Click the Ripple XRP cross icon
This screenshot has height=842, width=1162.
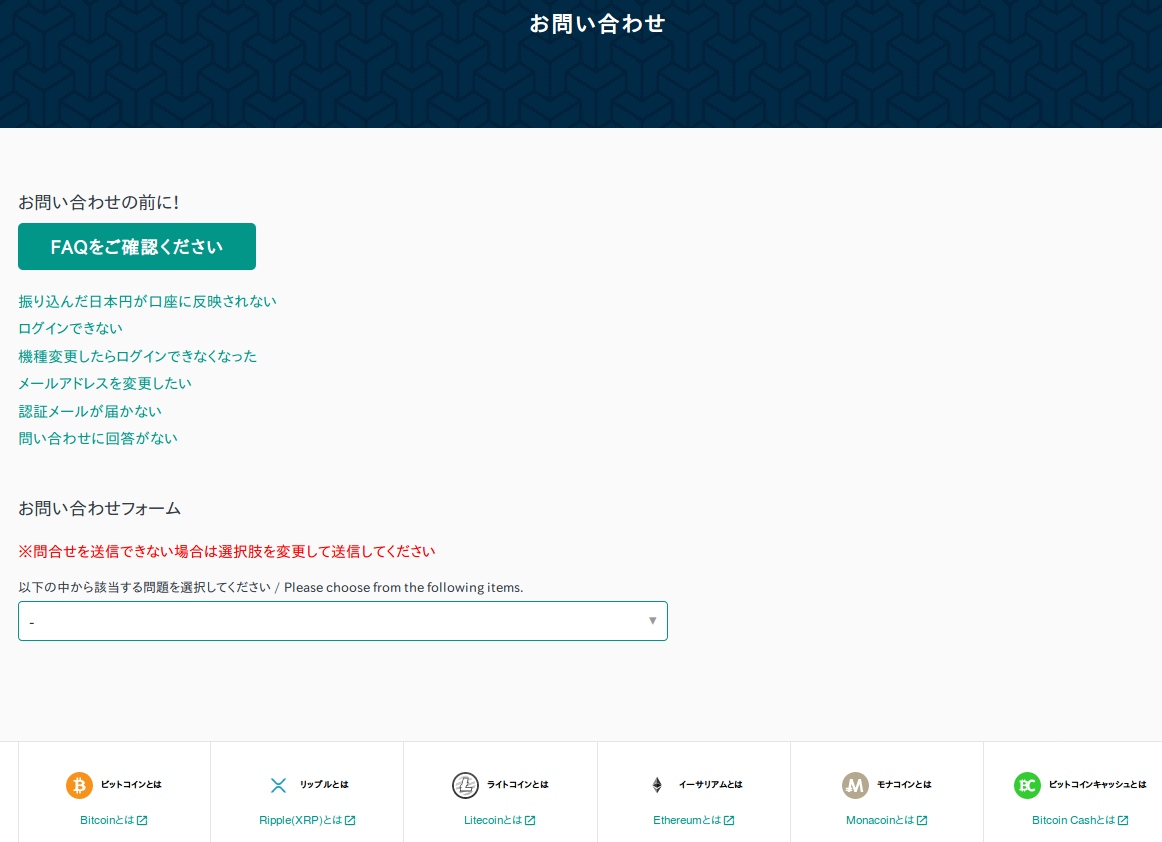pos(278,785)
